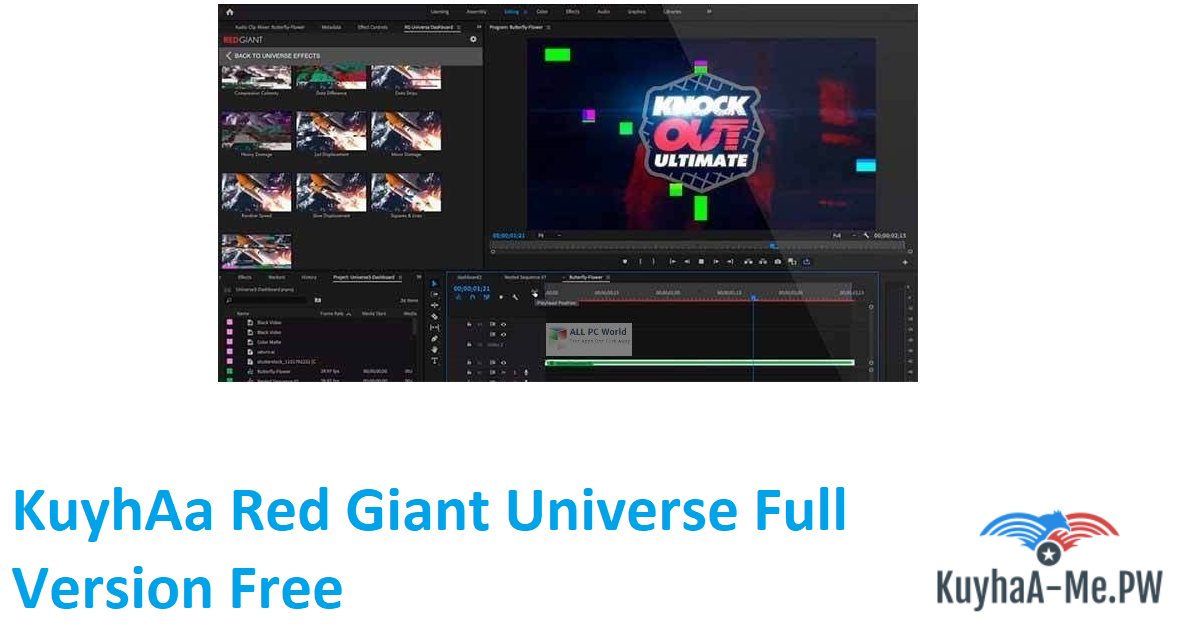Switch to Nested Sequence 07 timeline tab
Screen dimensions: 1200x628
coord(525,277)
